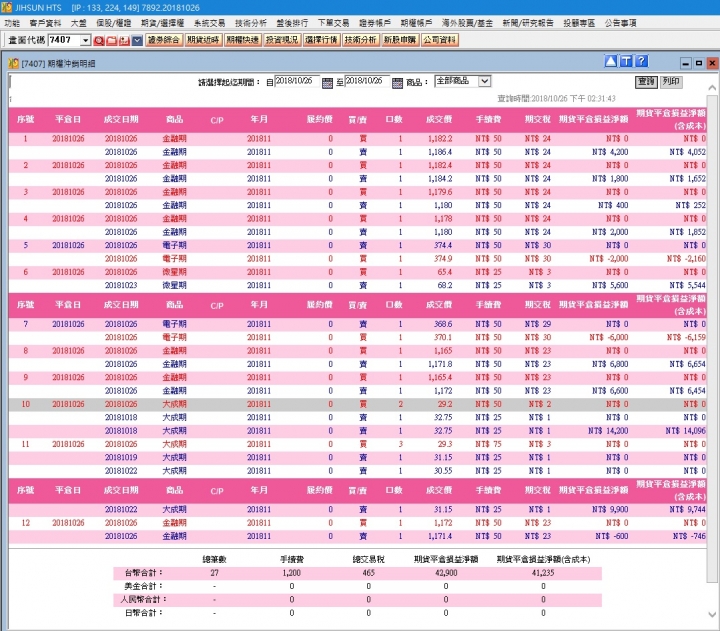Screen dimensions: 720x631
Task: Click the JIHSUN HTS app icon in title bar
Action: (x=6, y=7)
